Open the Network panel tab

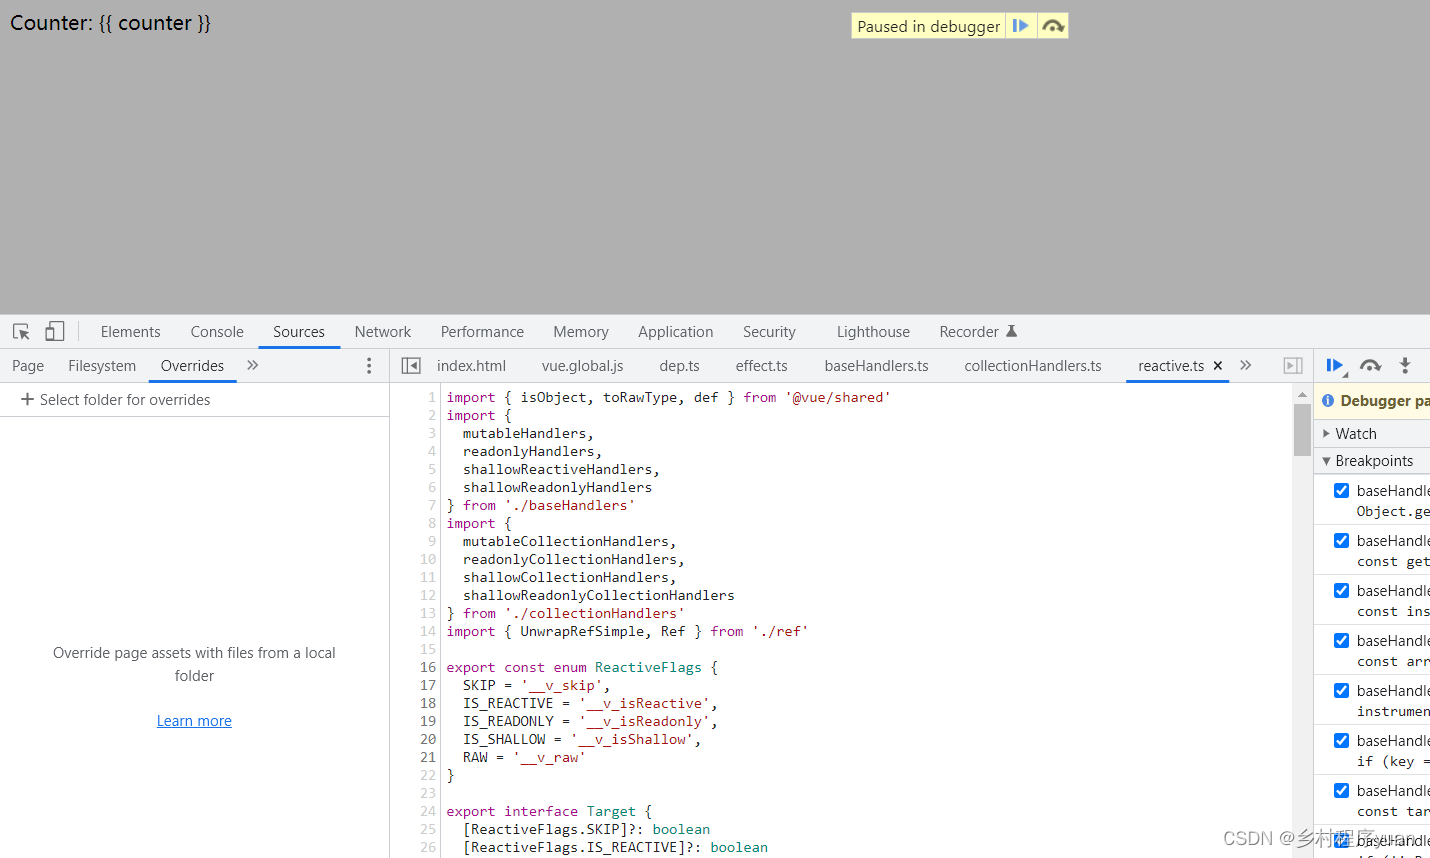tap(383, 332)
